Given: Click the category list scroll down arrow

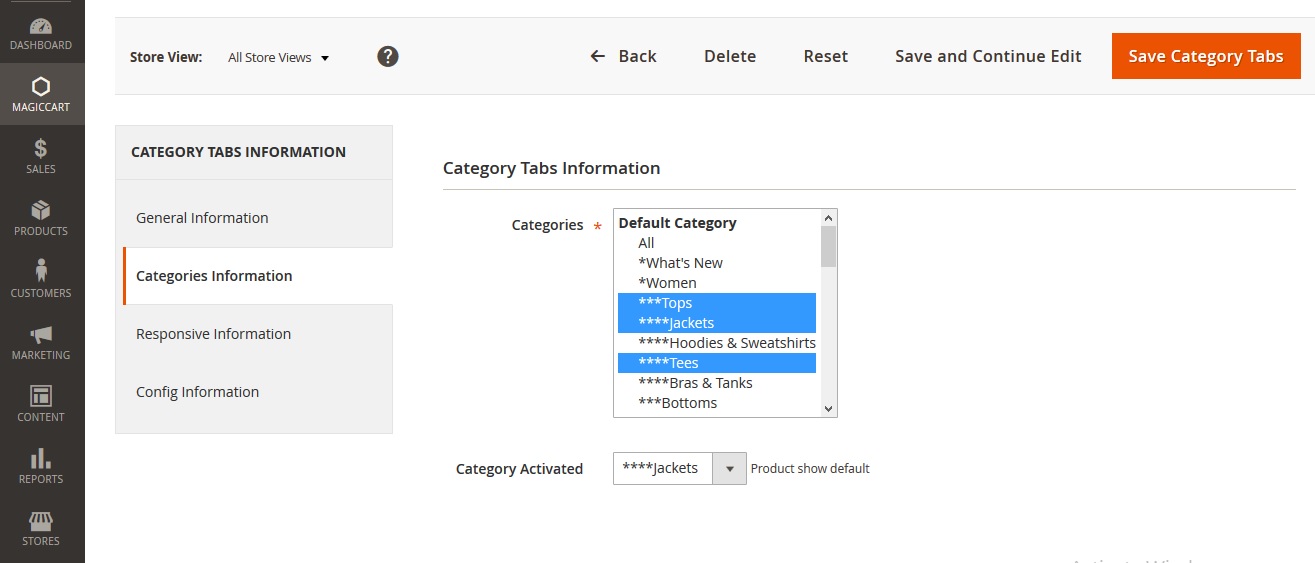Looking at the screenshot, I should coord(828,408).
